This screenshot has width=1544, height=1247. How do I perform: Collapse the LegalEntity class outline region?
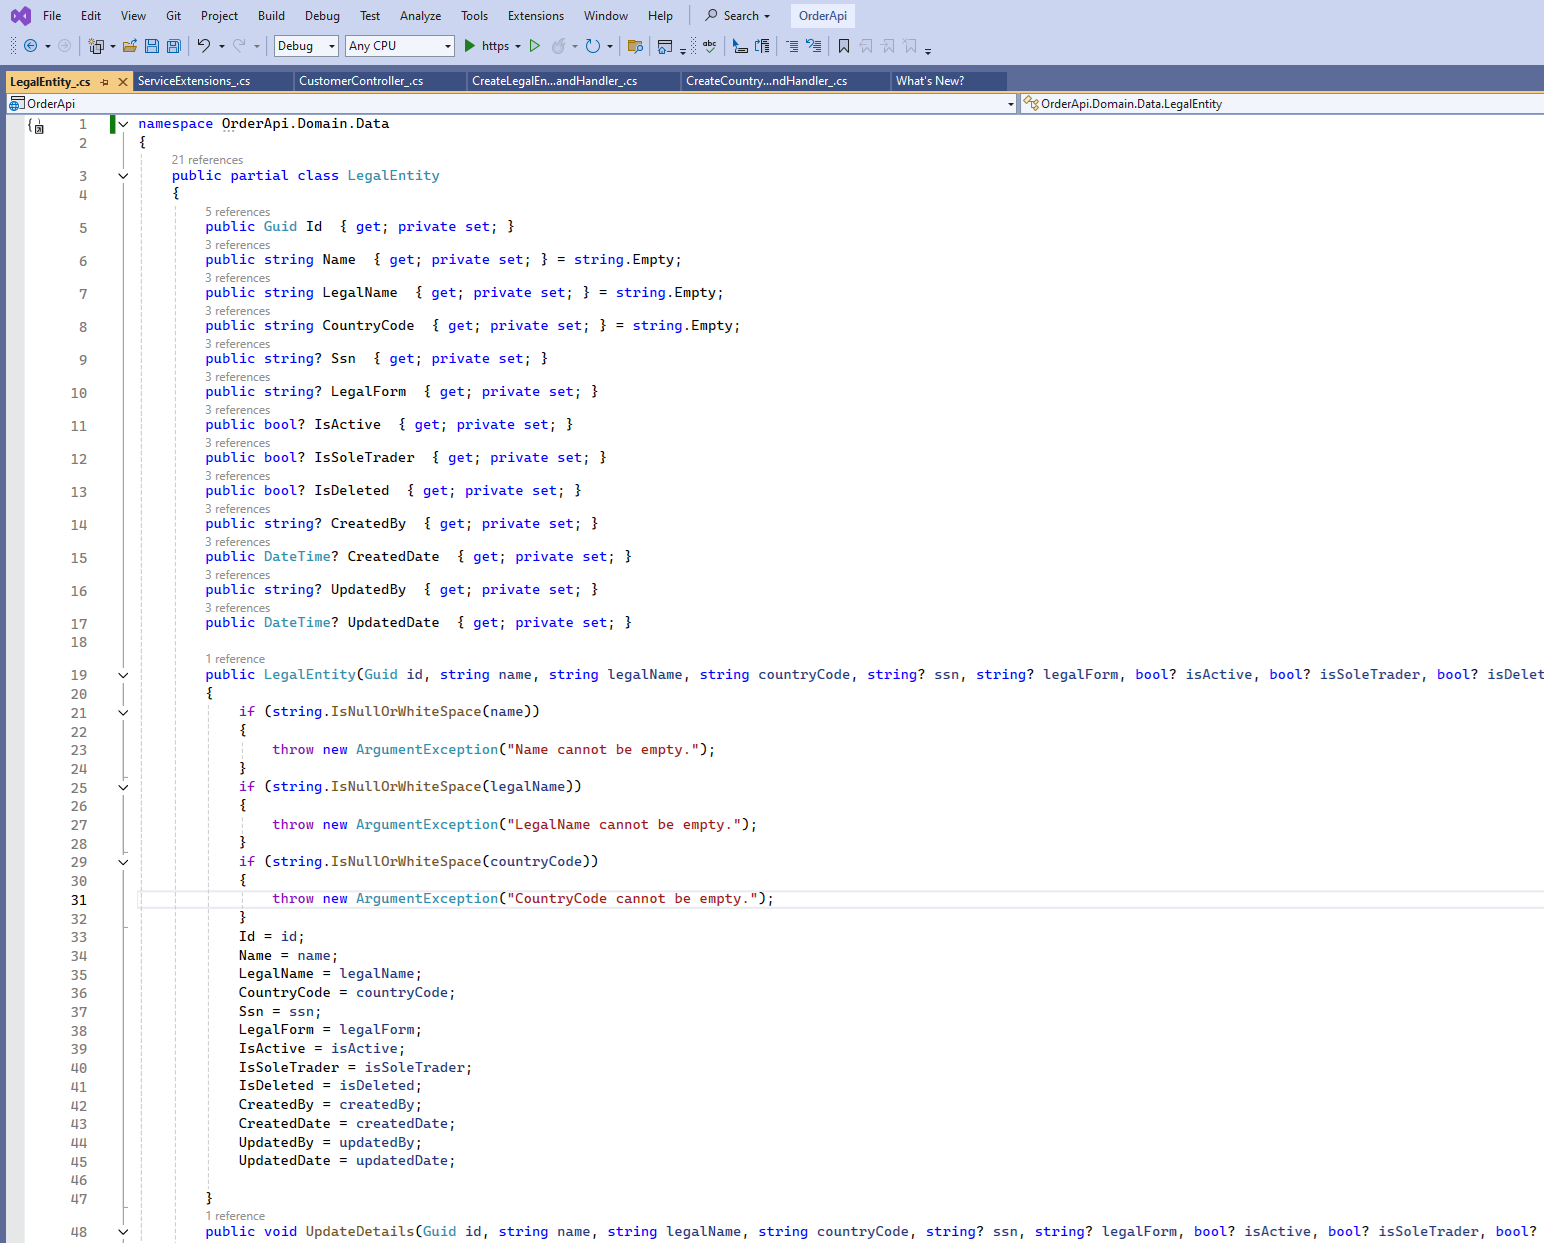[x=123, y=176]
